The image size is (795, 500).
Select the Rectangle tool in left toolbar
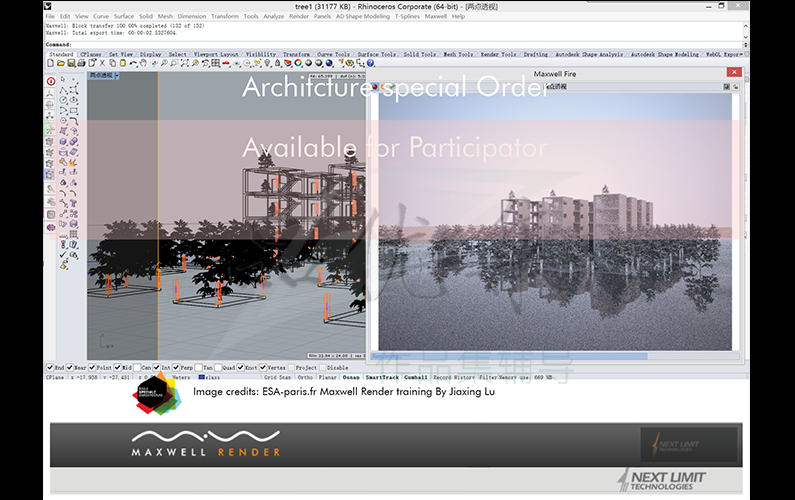[74, 110]
